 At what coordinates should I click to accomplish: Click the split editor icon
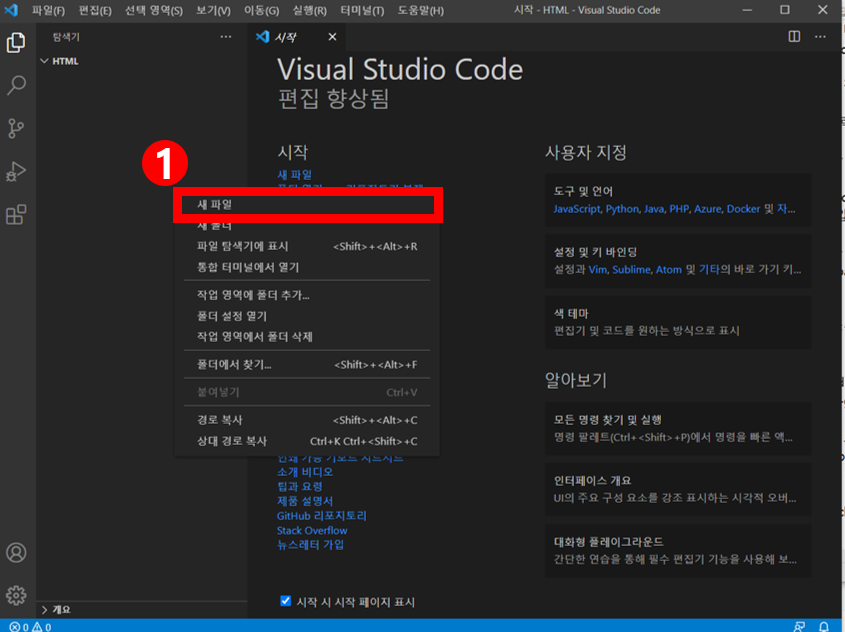pos(794,37)
